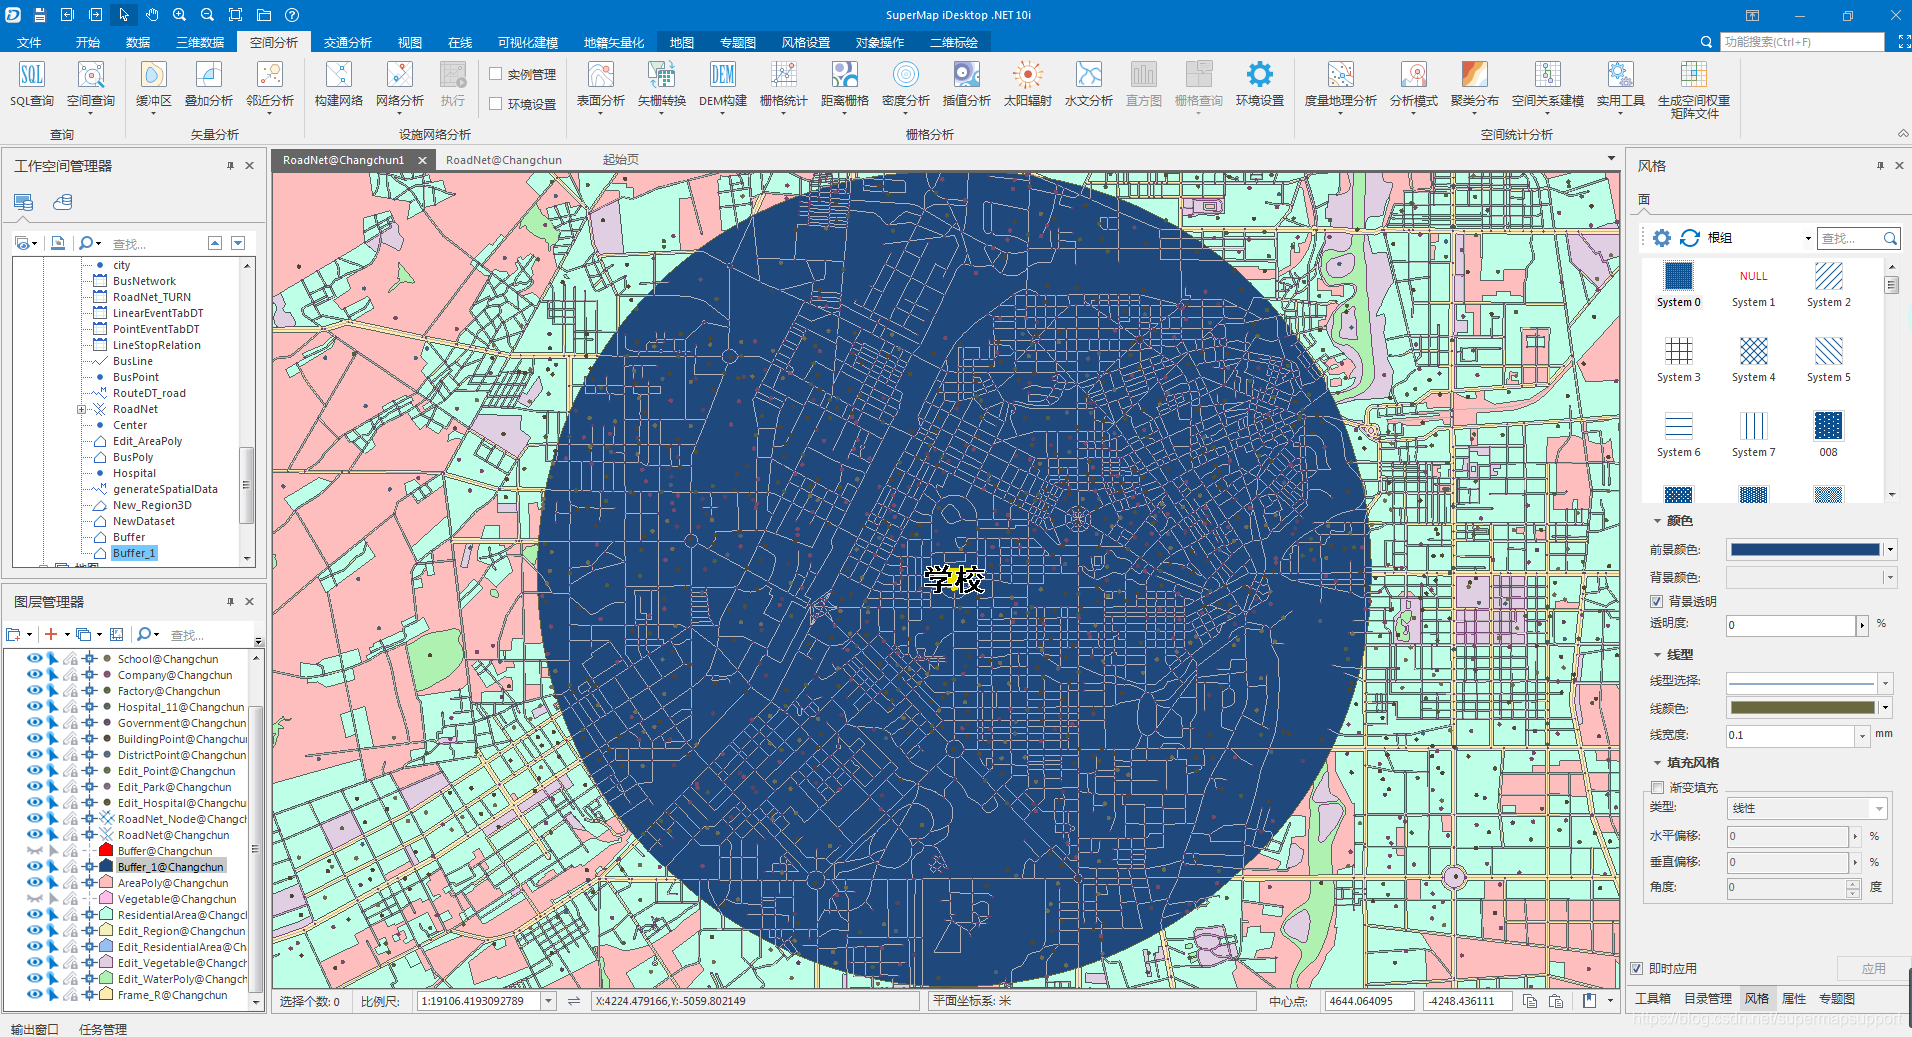Enable the network 环境设置 checkbox
The height and width of the screenshot is (1037, 1912).
(x=496, y=104)
